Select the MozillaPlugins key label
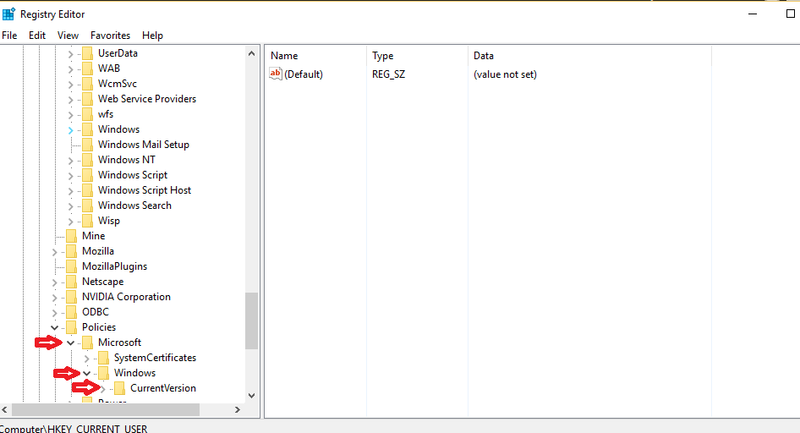Screen dimensions: 800x433 tap(114, 267)
